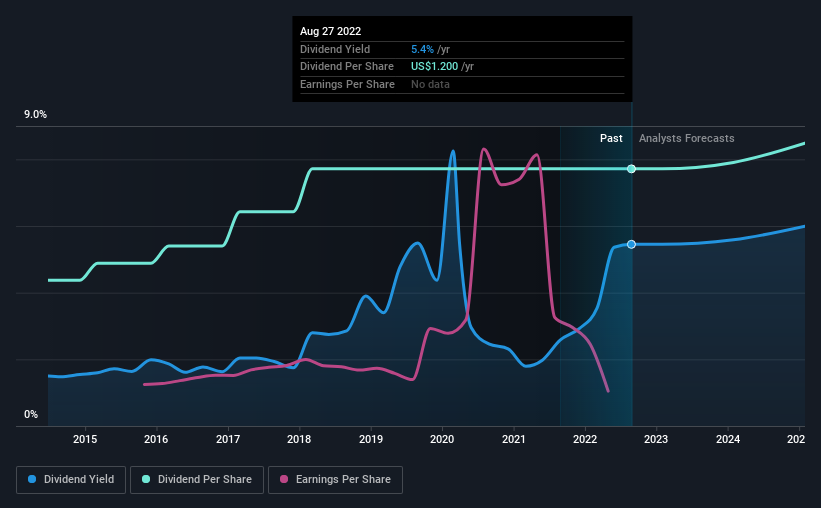Click the 2020 x-axis label
The image size is (821, 508).
(442, 439)
